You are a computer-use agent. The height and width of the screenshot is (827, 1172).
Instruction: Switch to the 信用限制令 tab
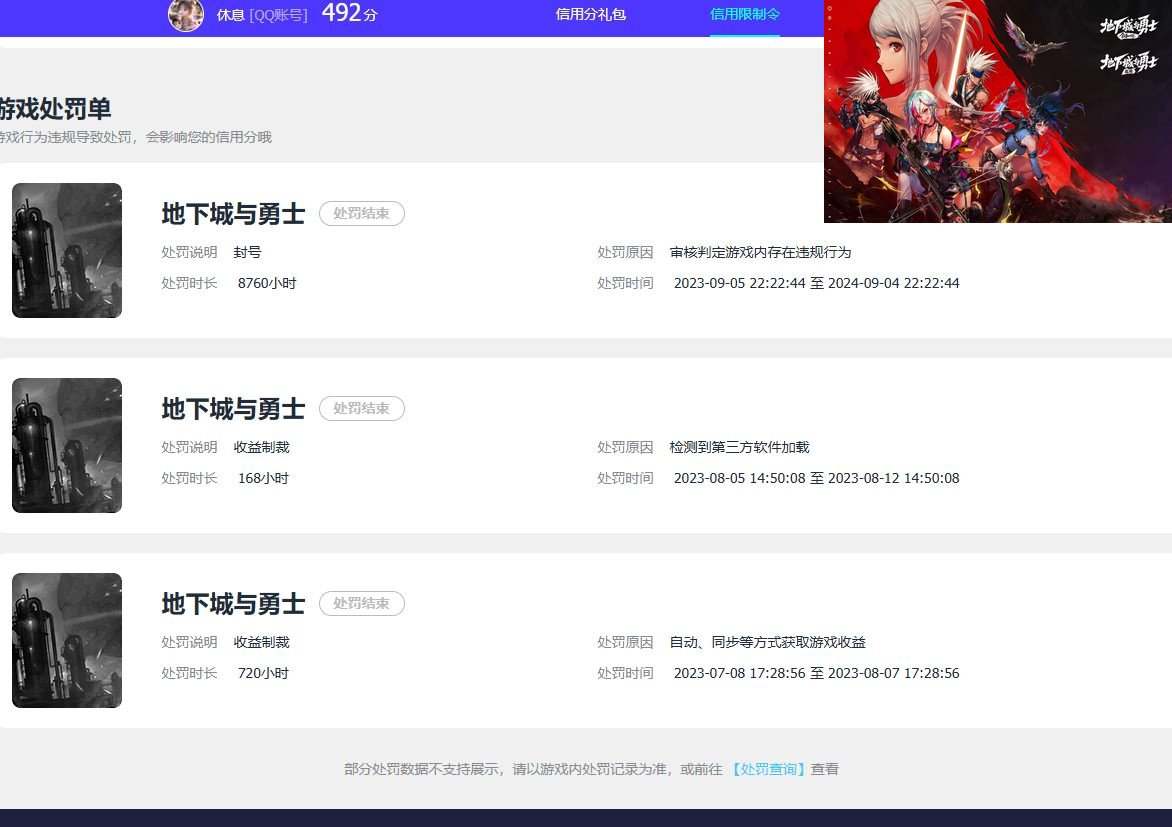pos(744,14)
